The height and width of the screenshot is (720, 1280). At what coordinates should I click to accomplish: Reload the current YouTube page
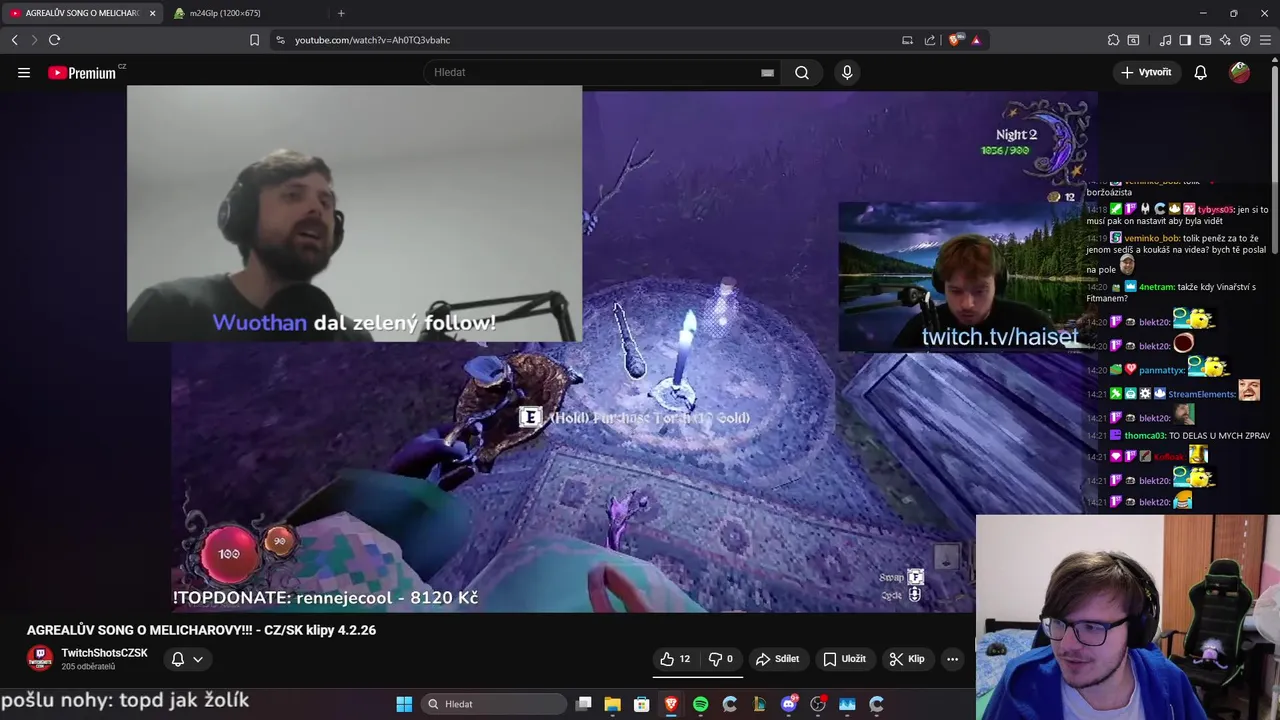[x=54, y=40]
